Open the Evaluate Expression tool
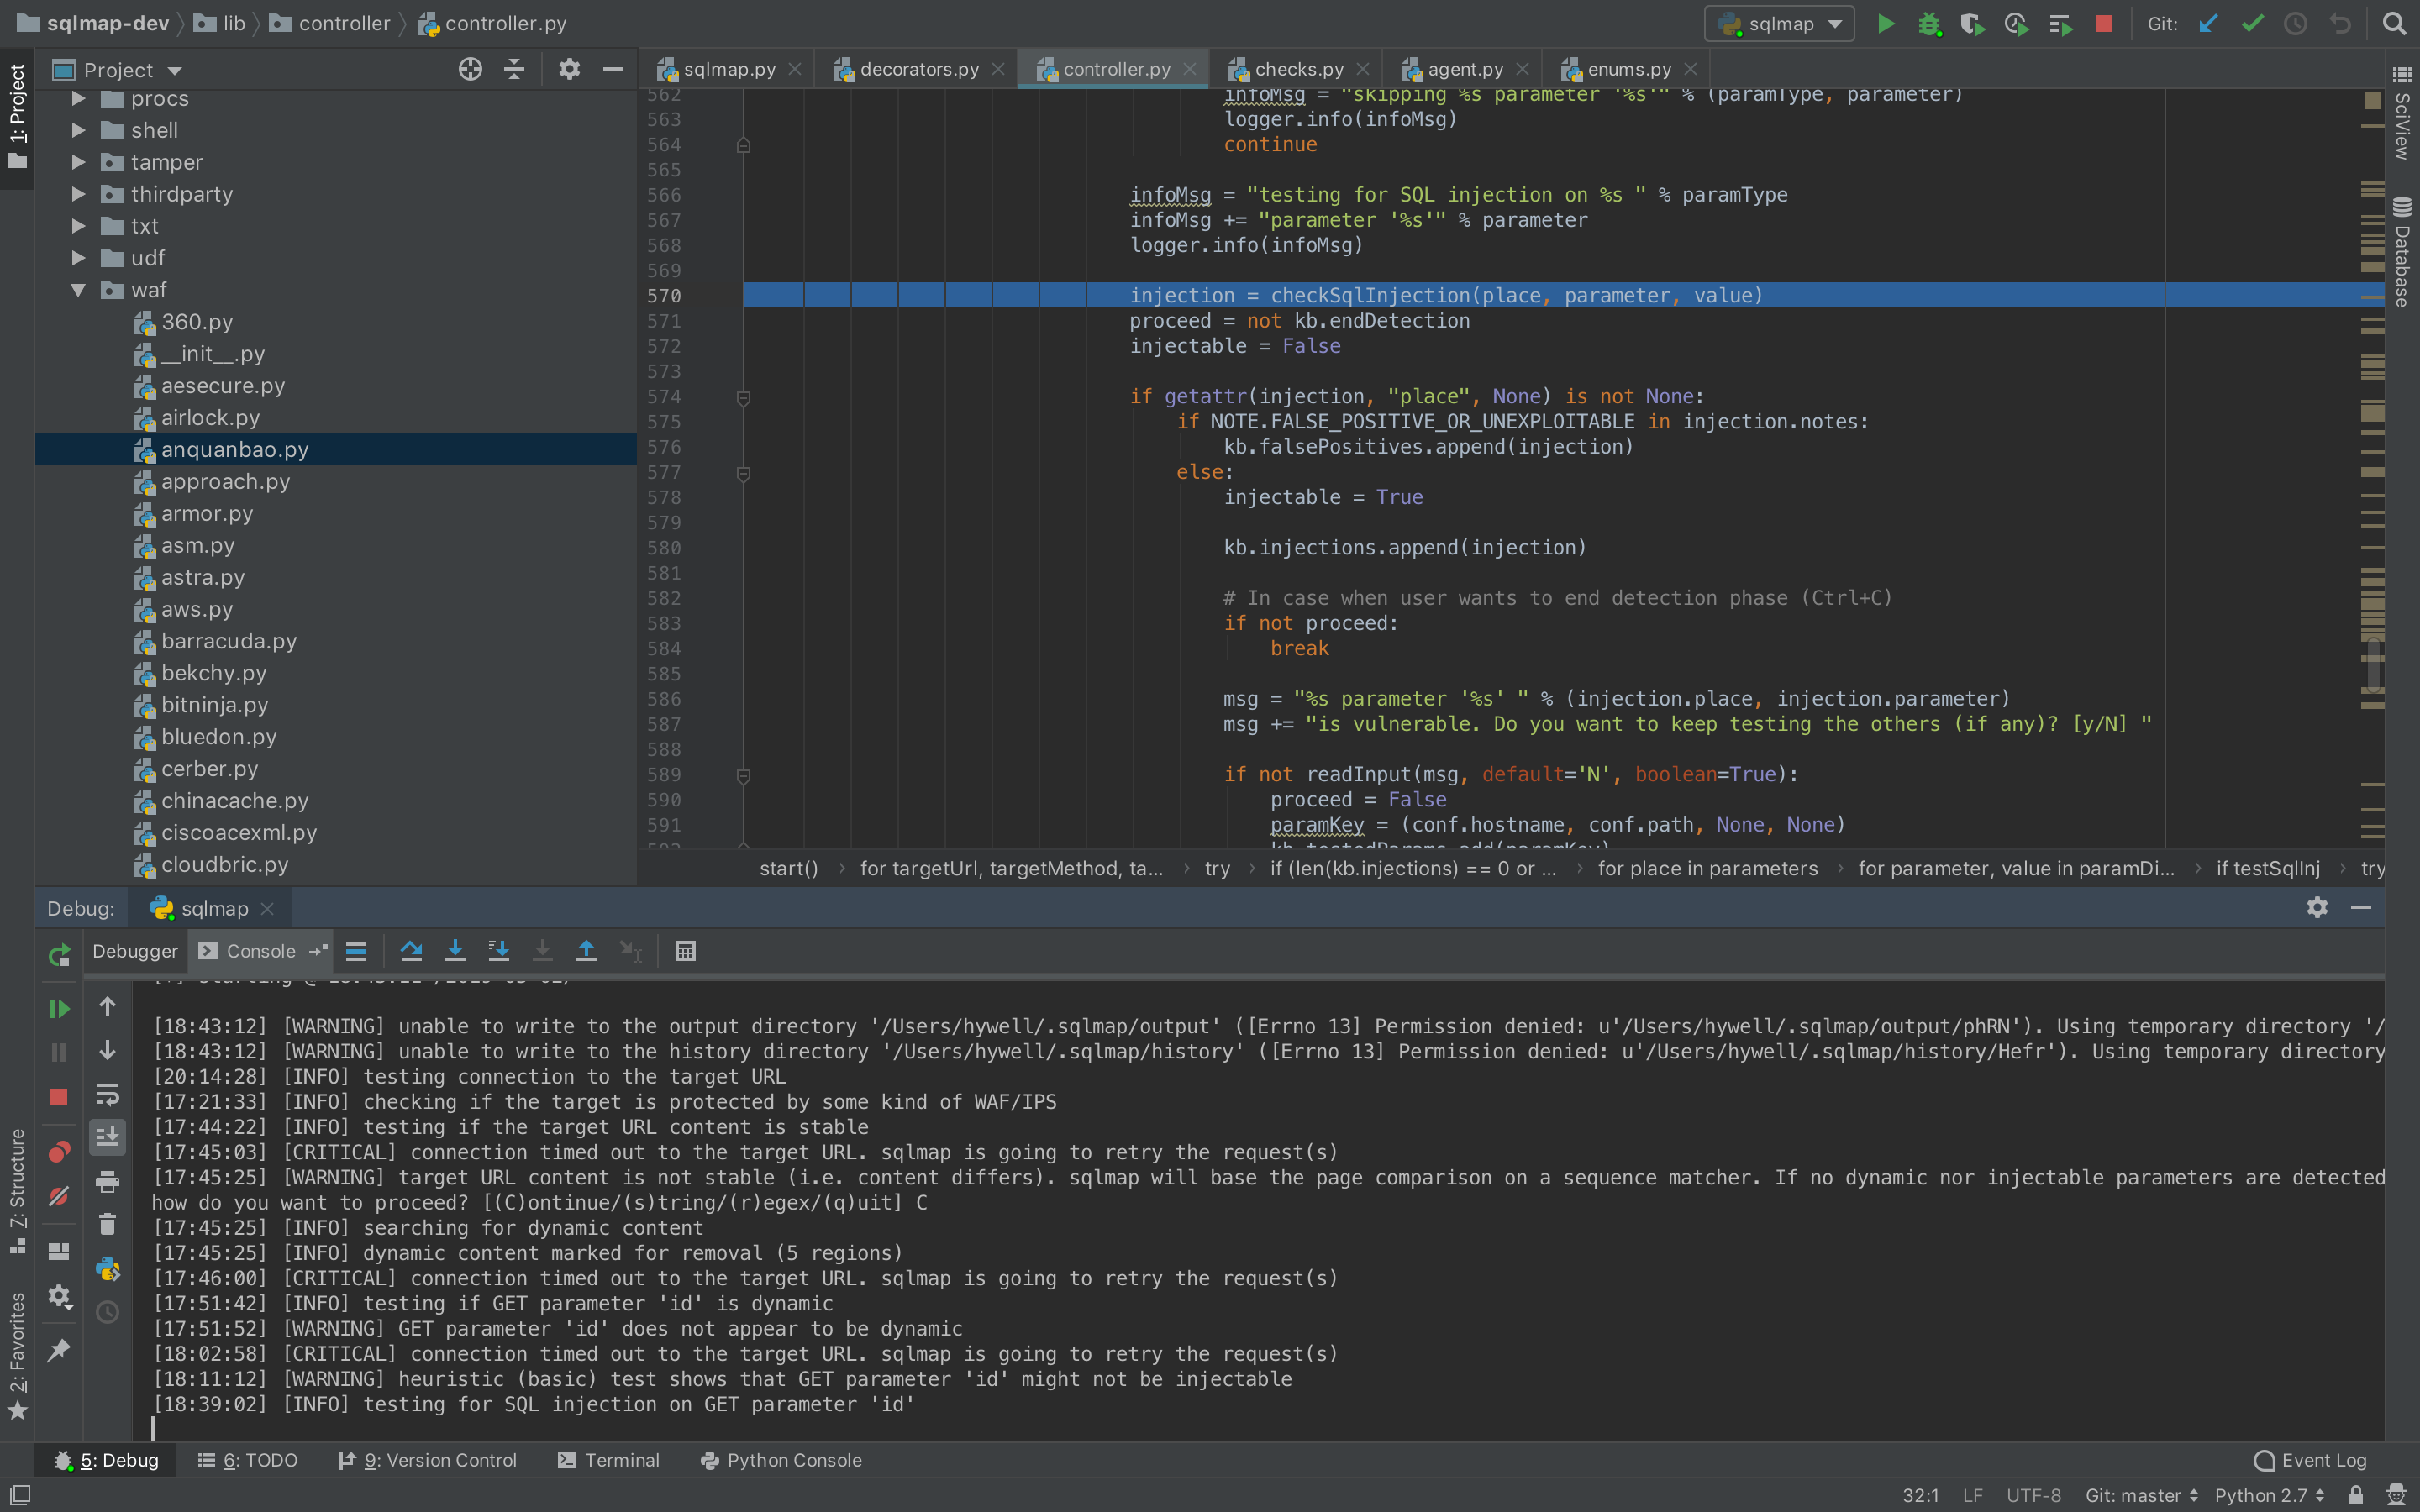Screen dimensions: 2420x1512 686,951
